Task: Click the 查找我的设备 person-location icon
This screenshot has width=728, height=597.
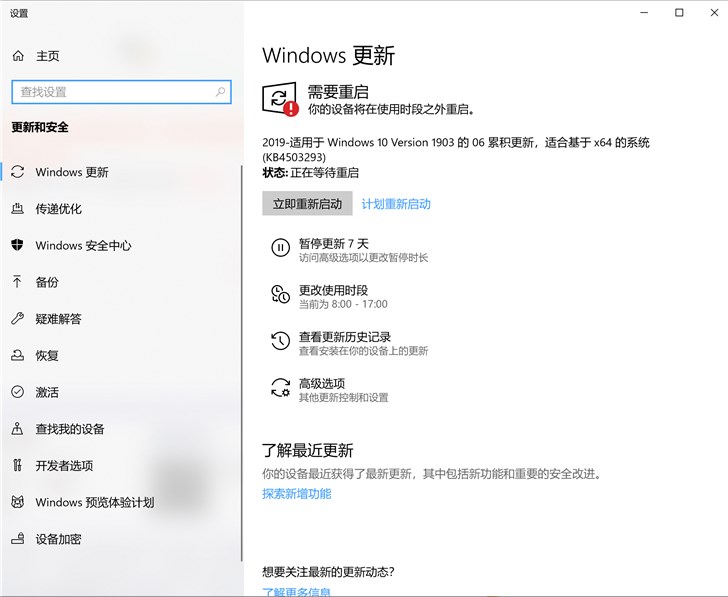Action: pos(18,428)
